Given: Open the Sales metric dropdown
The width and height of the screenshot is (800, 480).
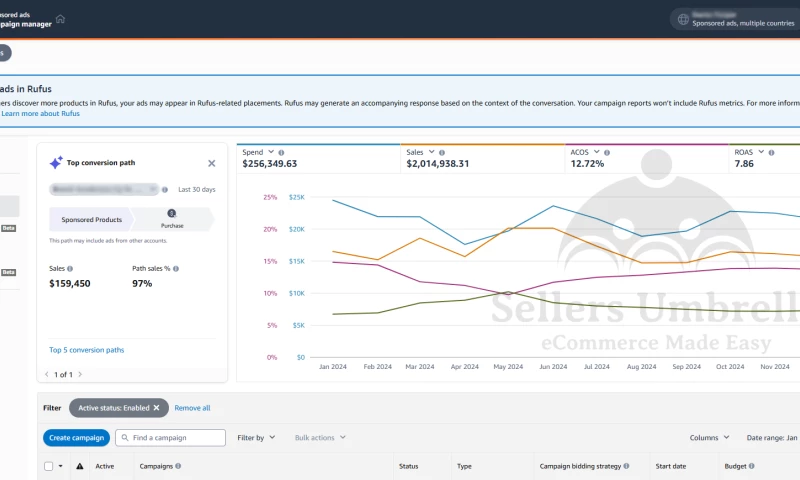Looking at the screenshot, I should 431,153.
